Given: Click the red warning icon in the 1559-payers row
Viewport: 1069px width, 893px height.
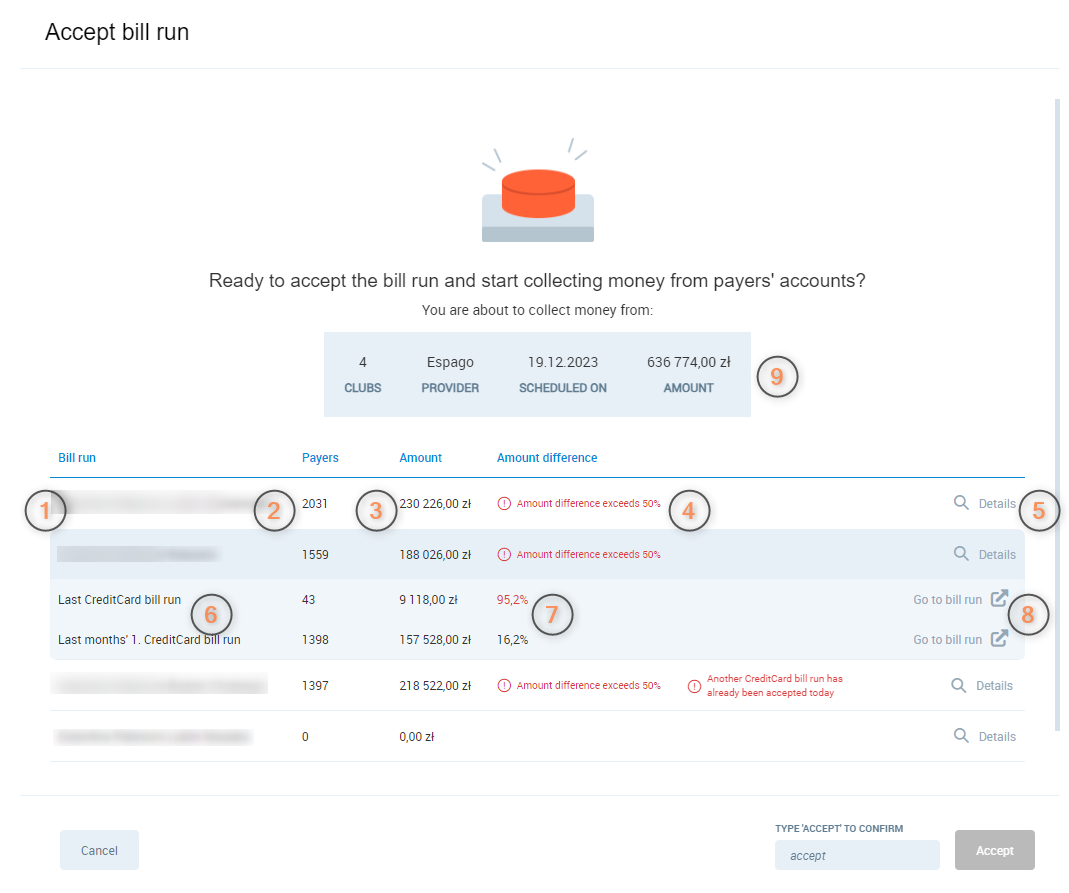Looking at the screenshot, I should pos(504,554).
